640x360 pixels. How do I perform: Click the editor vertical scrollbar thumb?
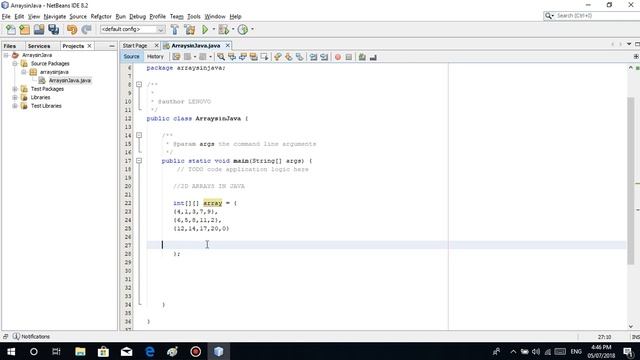631,181
